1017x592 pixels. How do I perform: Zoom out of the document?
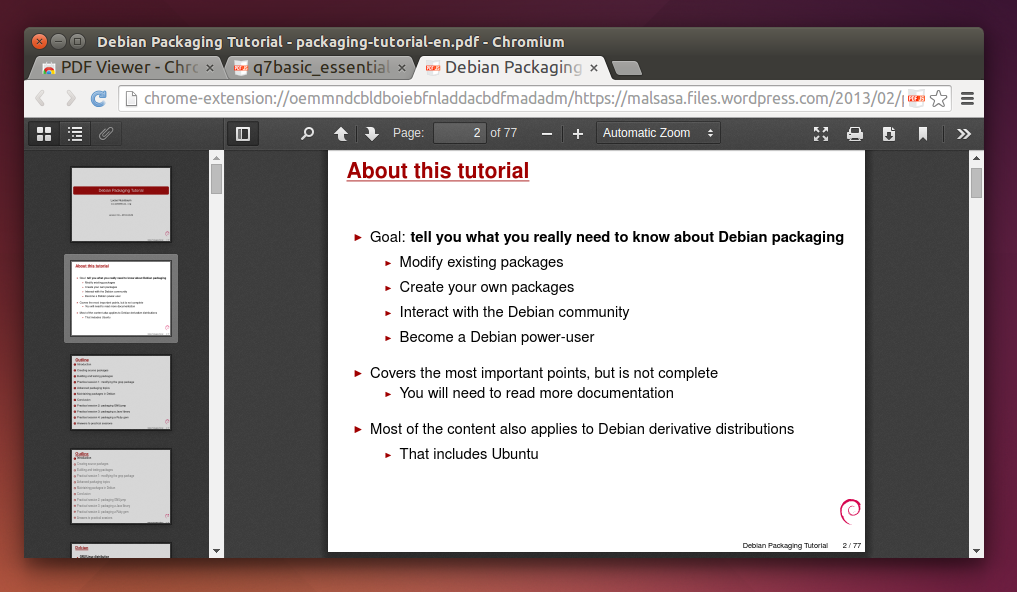[546, 132]
